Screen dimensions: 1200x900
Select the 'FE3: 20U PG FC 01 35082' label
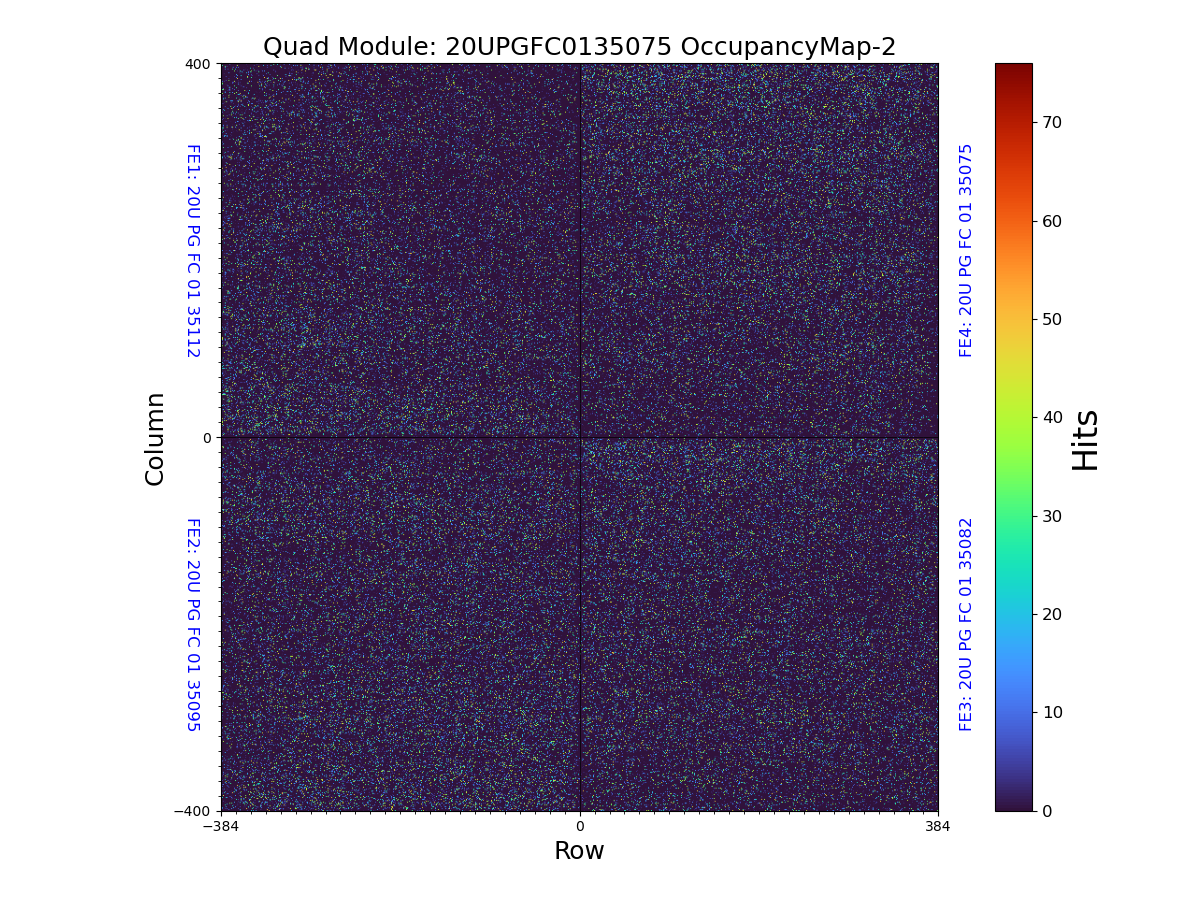pyautogui.click(x=966, y=624)
